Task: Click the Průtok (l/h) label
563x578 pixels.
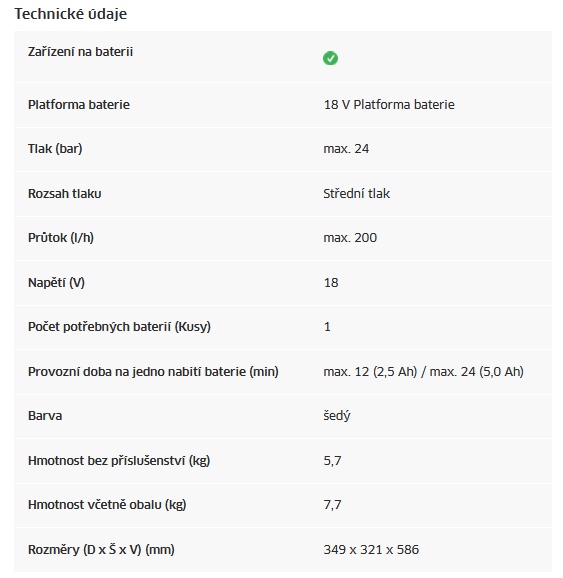Action: click(x=60, y=238)
